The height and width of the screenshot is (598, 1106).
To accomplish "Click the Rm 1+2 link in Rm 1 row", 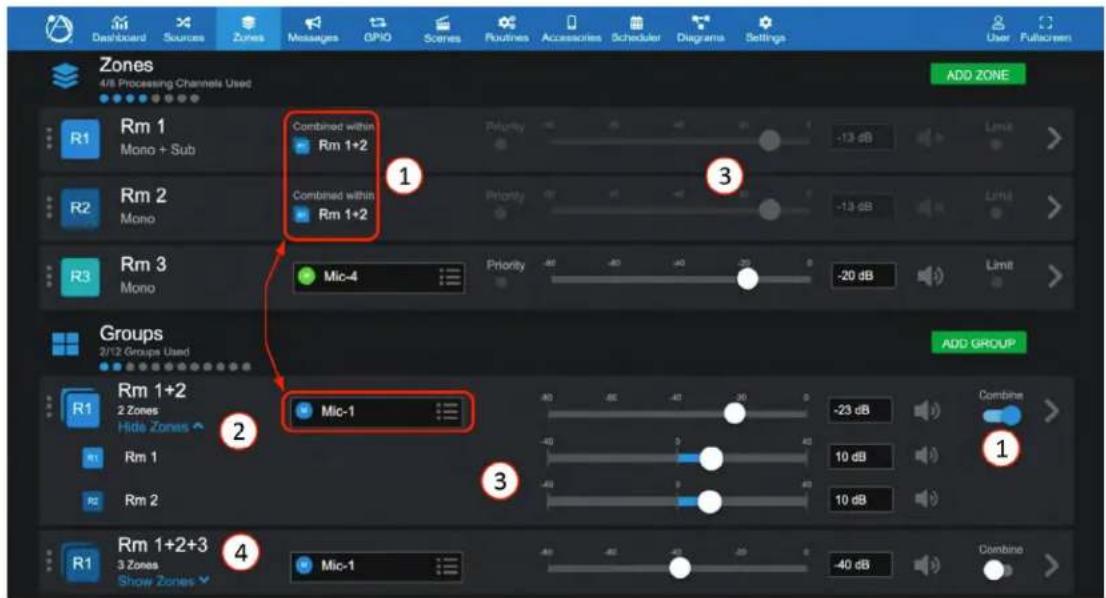I will pyautogui.click(x=343, y=146).
